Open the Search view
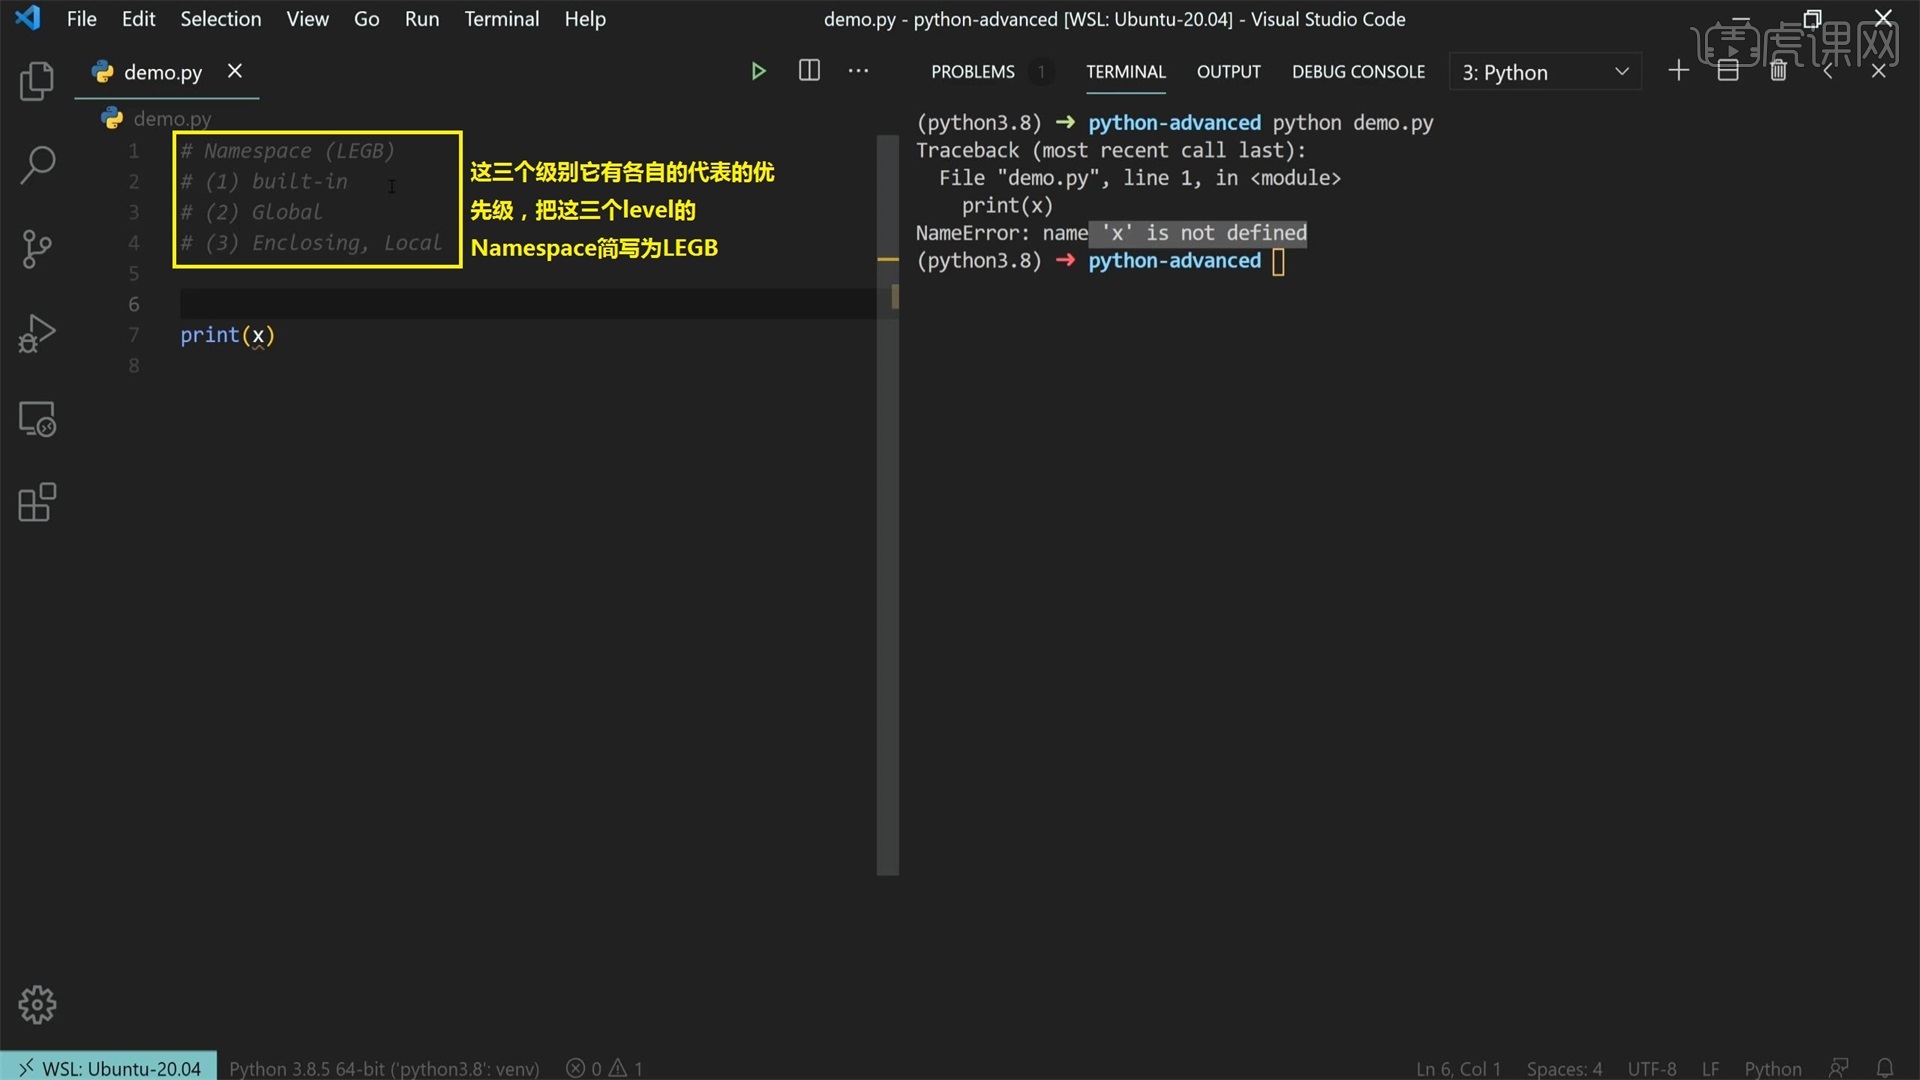Image resolution: width=1920 pixels, height=1080 pixels. coord(37,165)
